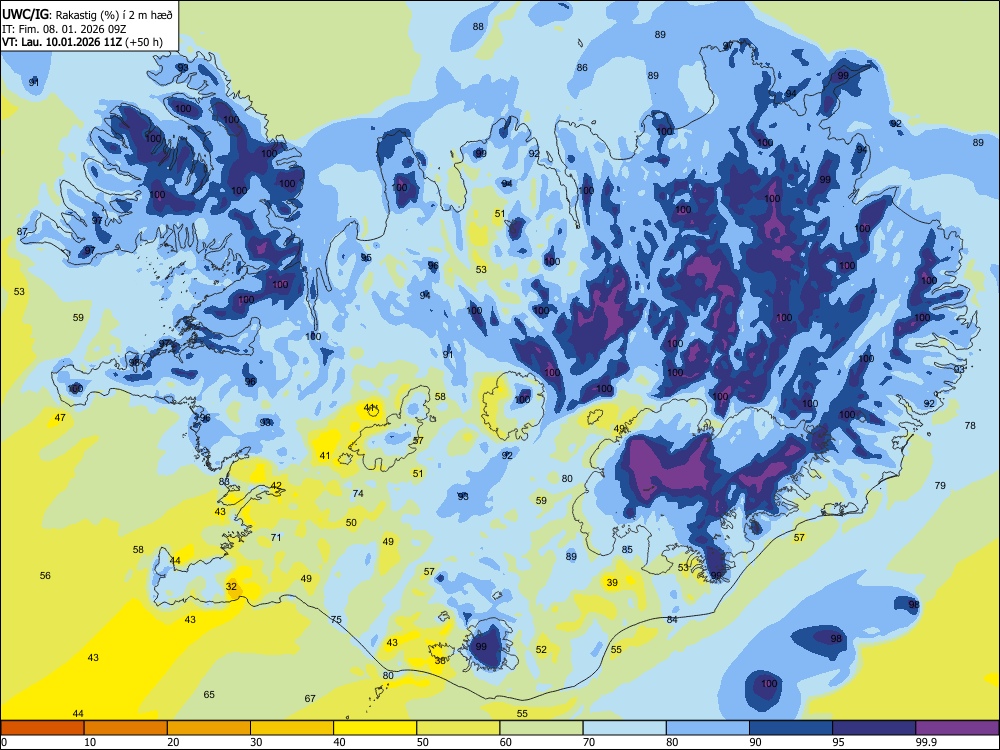This screenshot has height=750, width=1000.
Task: Click the 'VT: Lau. 10.01.2026 11Z' line
Action: pos(62,42)
